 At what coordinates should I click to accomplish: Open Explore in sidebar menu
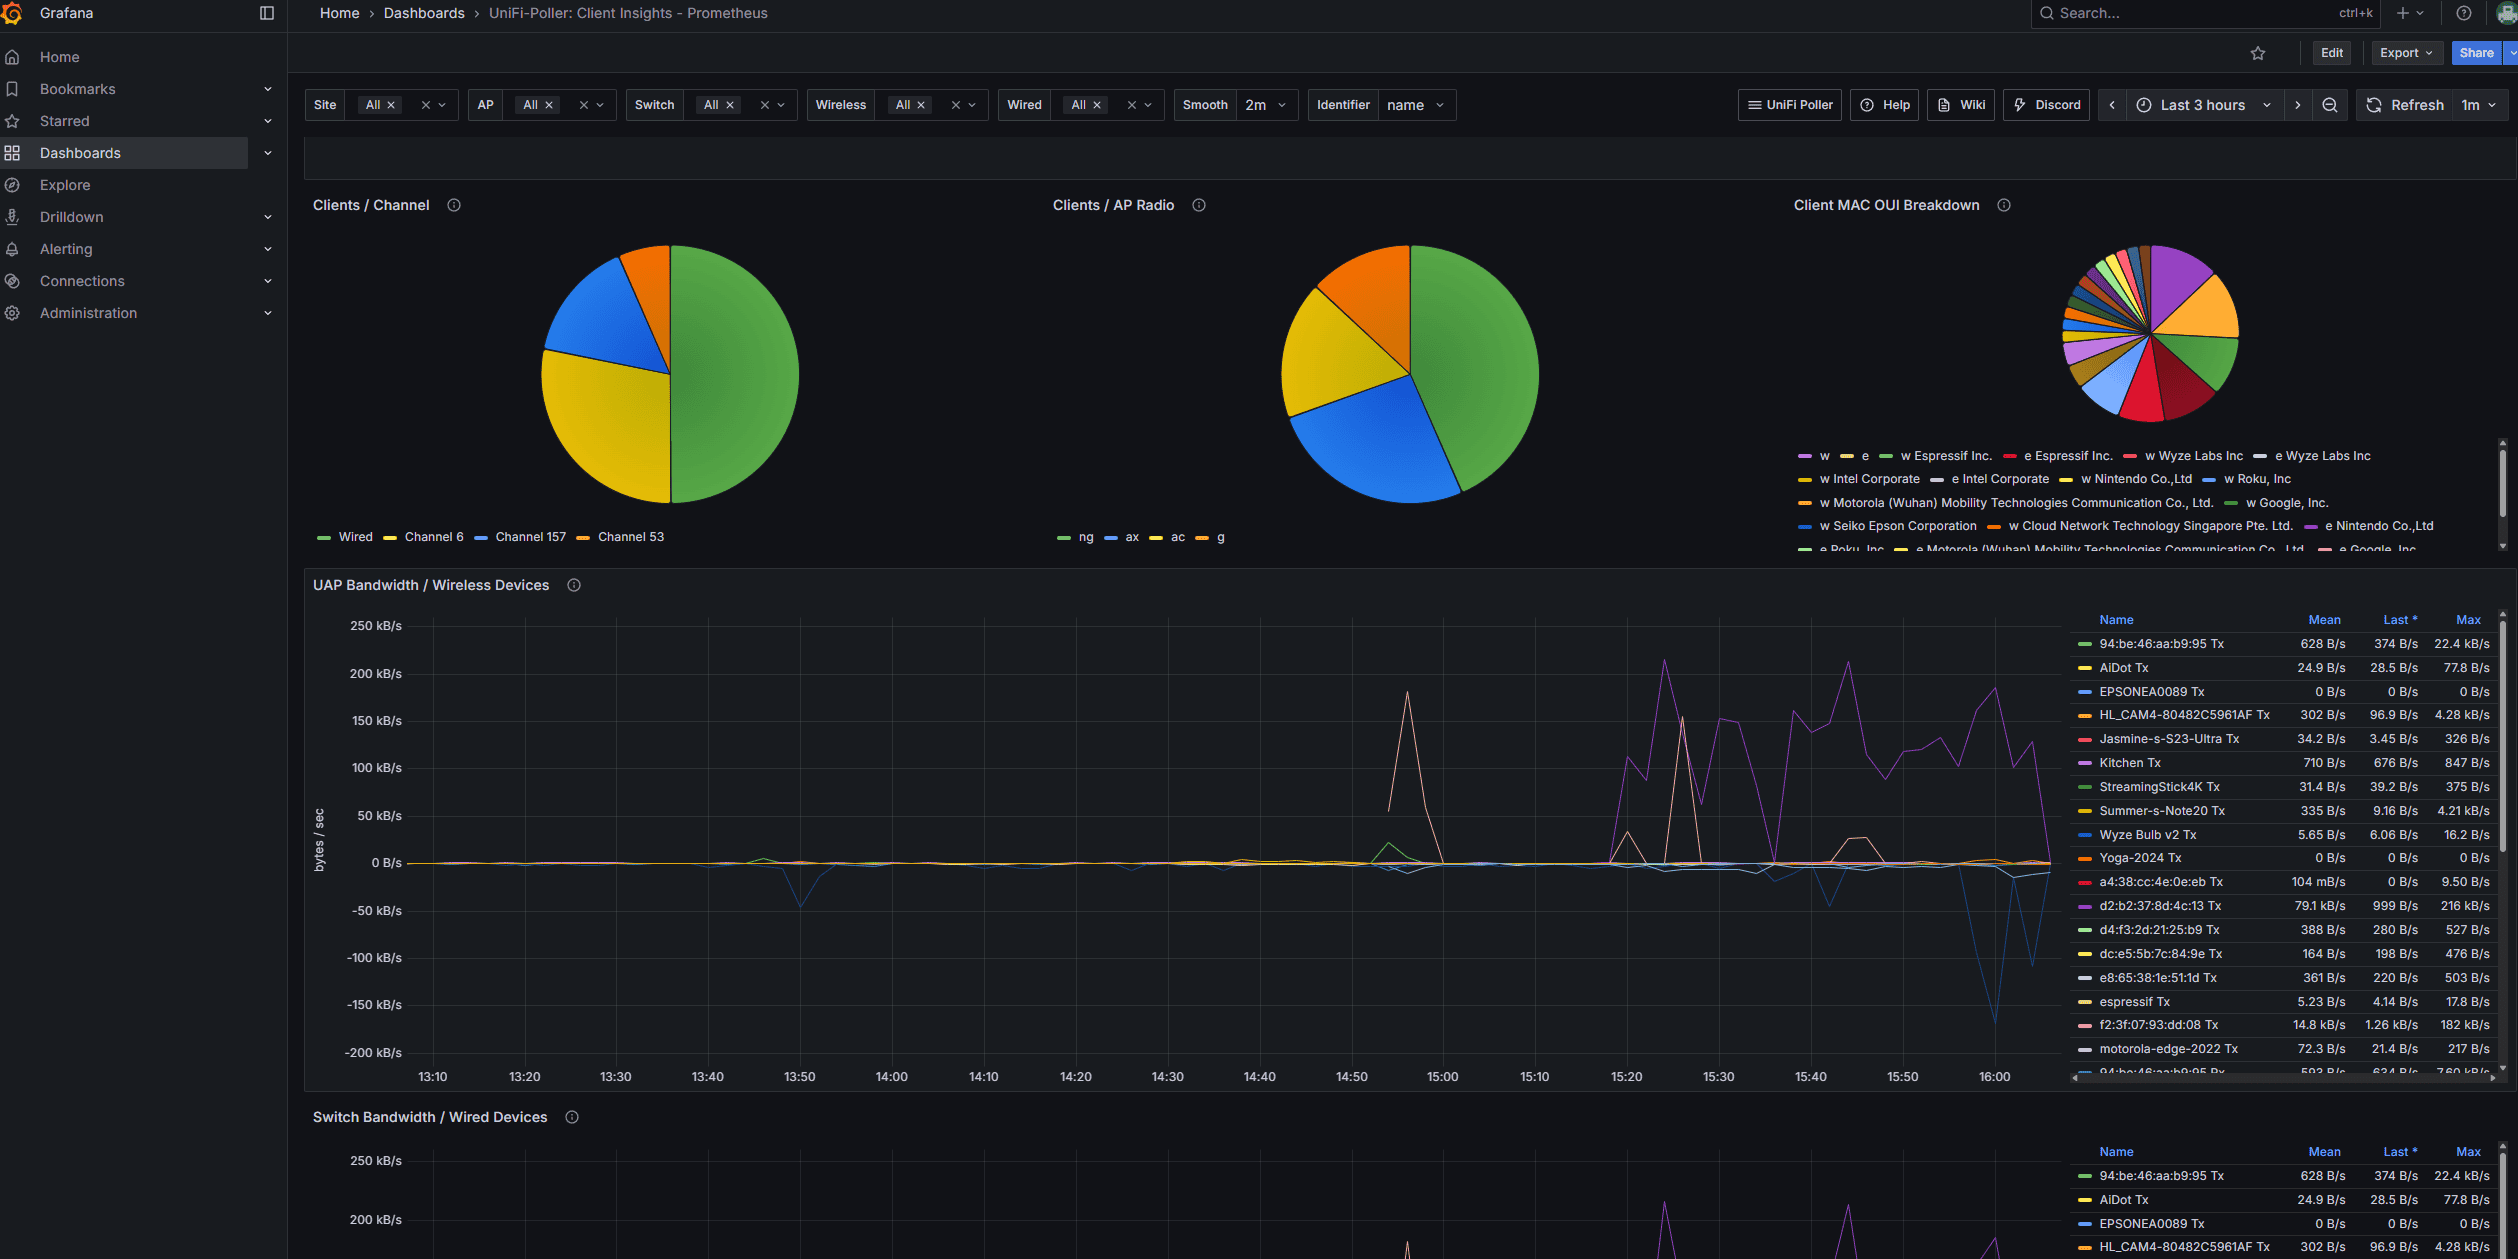pyautogui.click(x=65, y=185)
